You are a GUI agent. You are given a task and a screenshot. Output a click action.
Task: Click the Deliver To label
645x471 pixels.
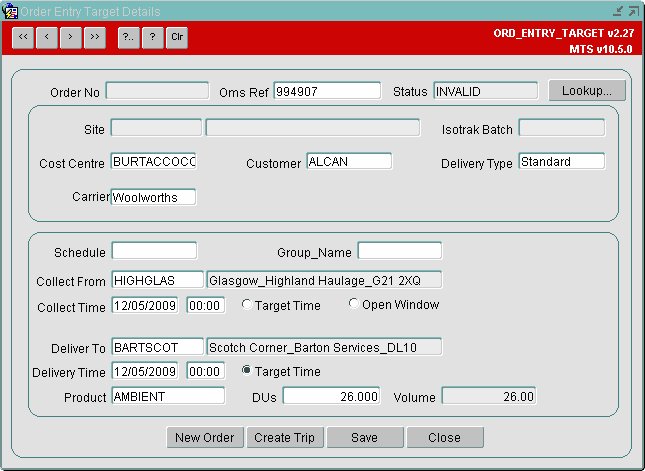pyautogui.click(x=79, y=349)
